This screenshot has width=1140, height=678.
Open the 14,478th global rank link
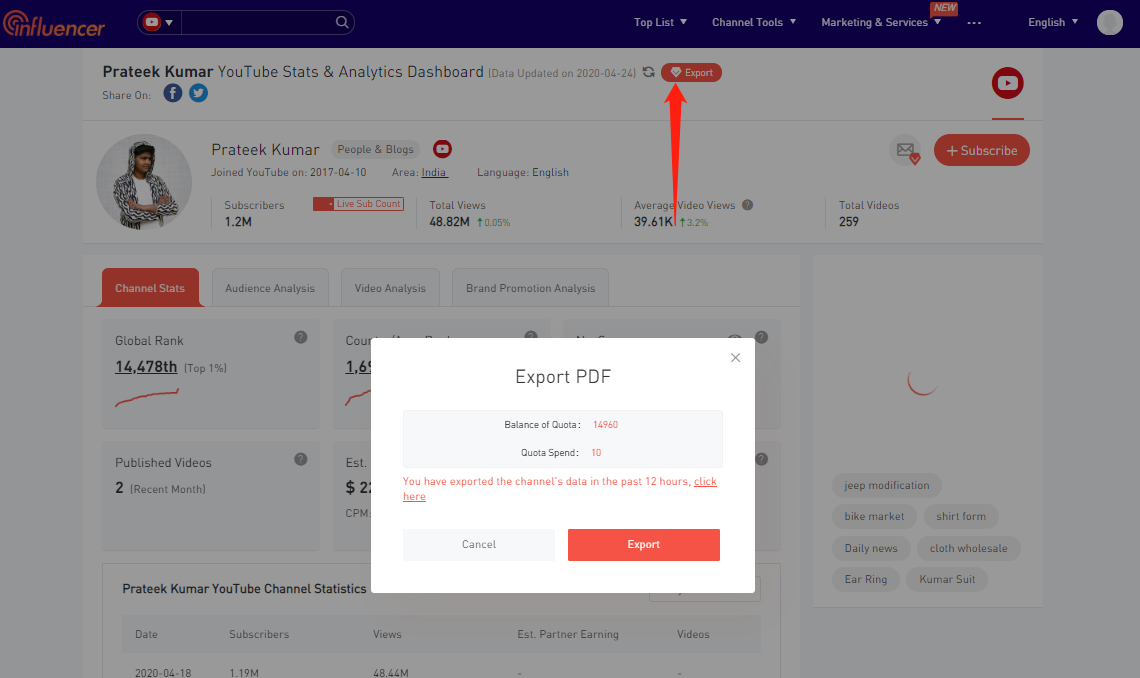tap(146, 367)
